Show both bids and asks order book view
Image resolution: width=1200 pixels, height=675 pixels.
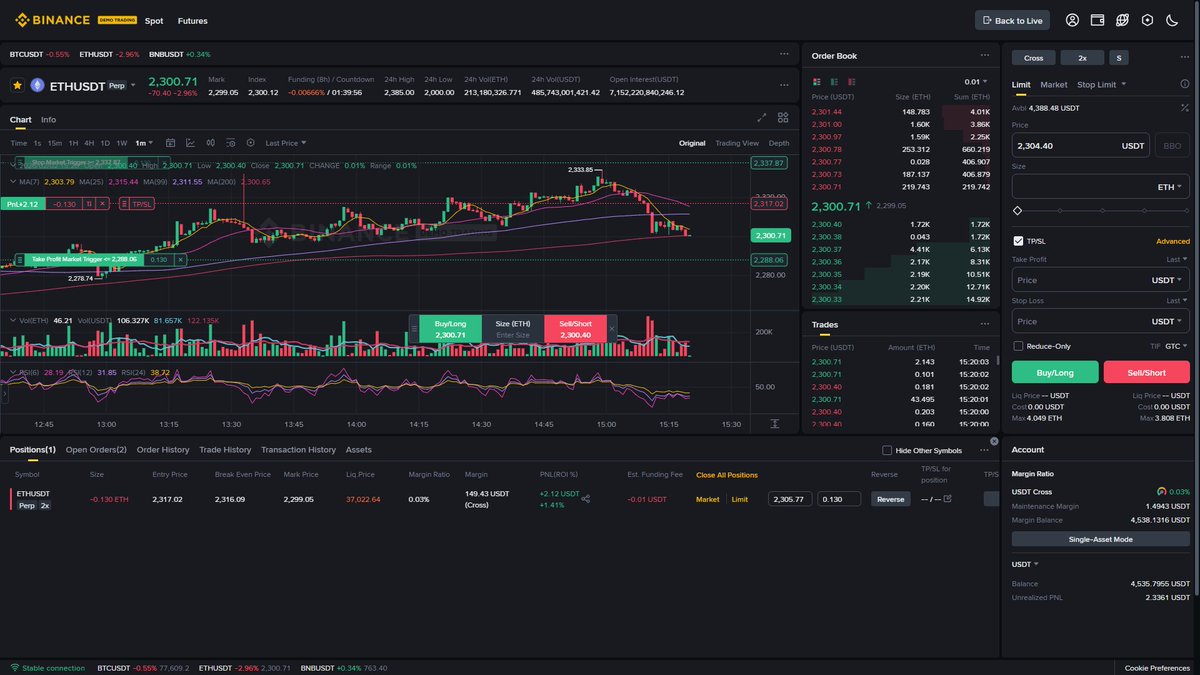coord(817,82)
